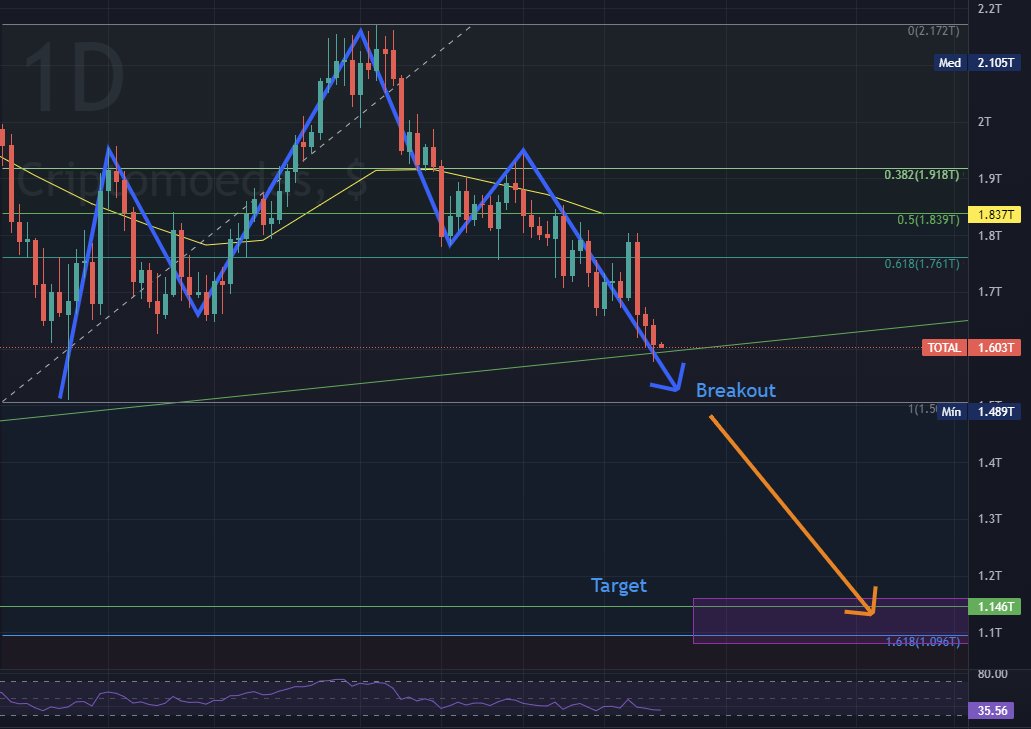Select the 0.618(1.761T) Fibonacci label
The height and width of the screenshot is (729, 1031).
(x=921, y=264)
